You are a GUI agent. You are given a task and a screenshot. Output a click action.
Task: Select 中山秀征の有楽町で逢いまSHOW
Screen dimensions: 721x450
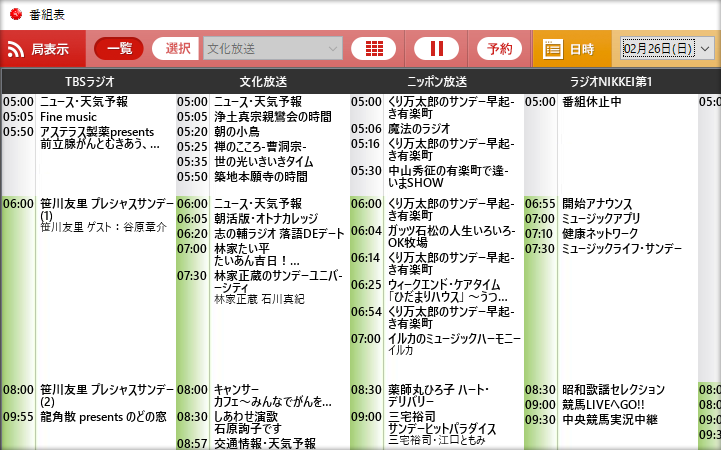pos(448,177)
